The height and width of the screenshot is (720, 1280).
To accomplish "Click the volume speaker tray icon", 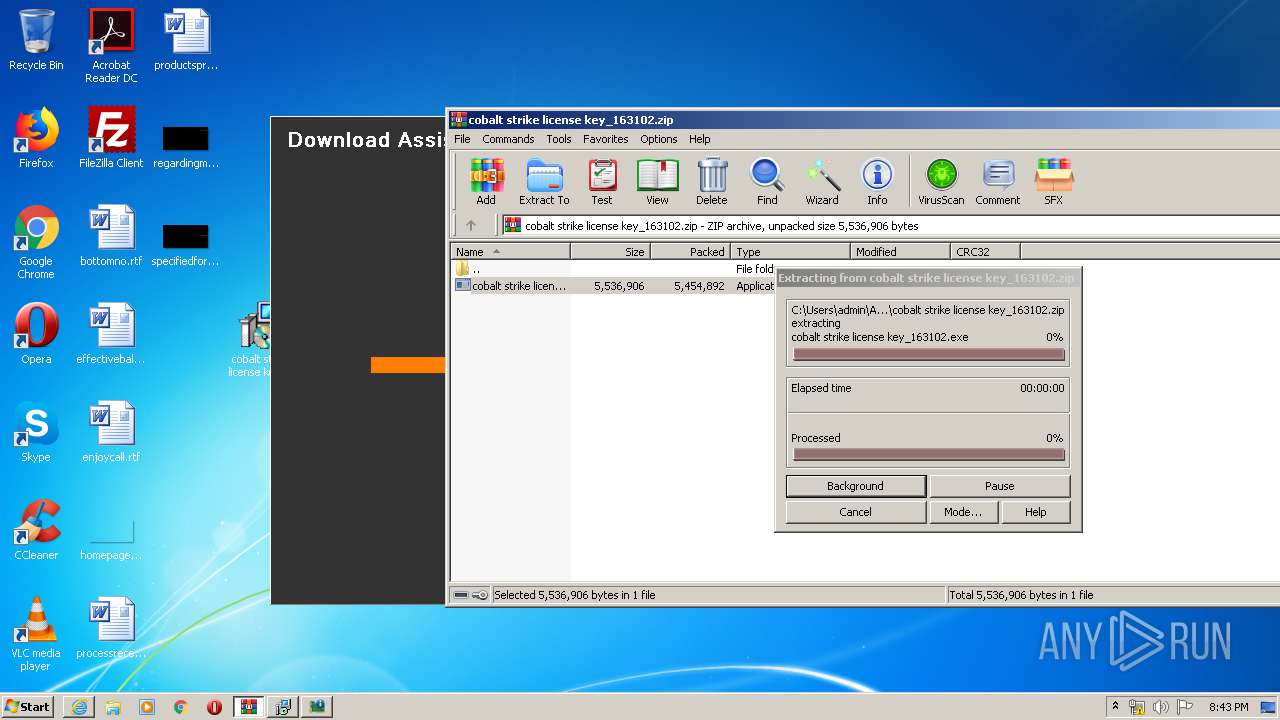I will coord(1162,707).
